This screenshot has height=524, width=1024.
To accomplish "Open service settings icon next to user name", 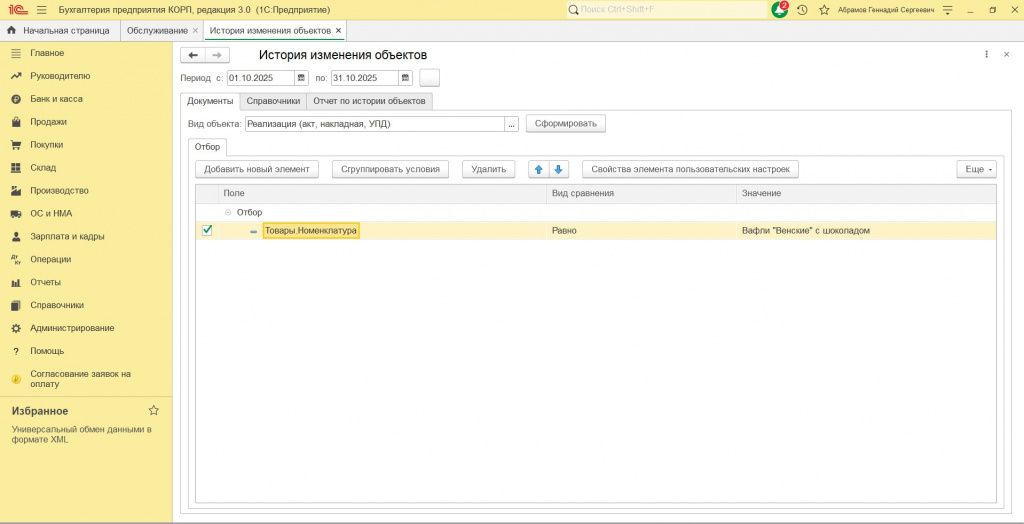I will point(948,10).
